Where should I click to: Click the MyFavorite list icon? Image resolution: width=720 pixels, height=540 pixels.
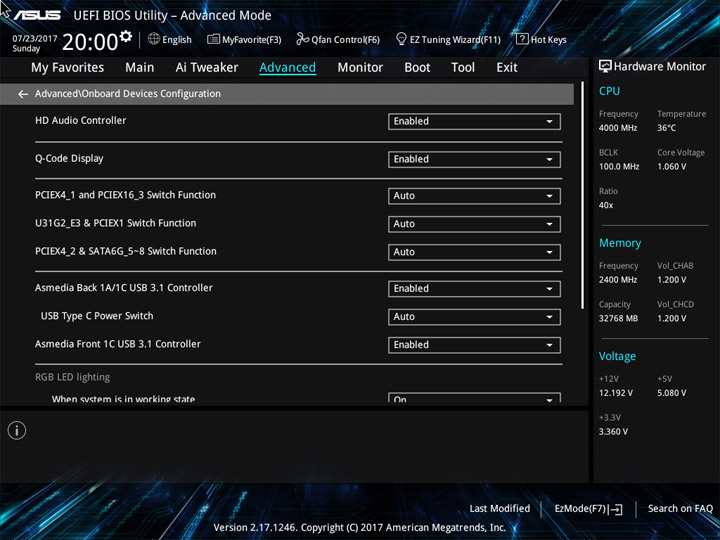pos(214,39)
